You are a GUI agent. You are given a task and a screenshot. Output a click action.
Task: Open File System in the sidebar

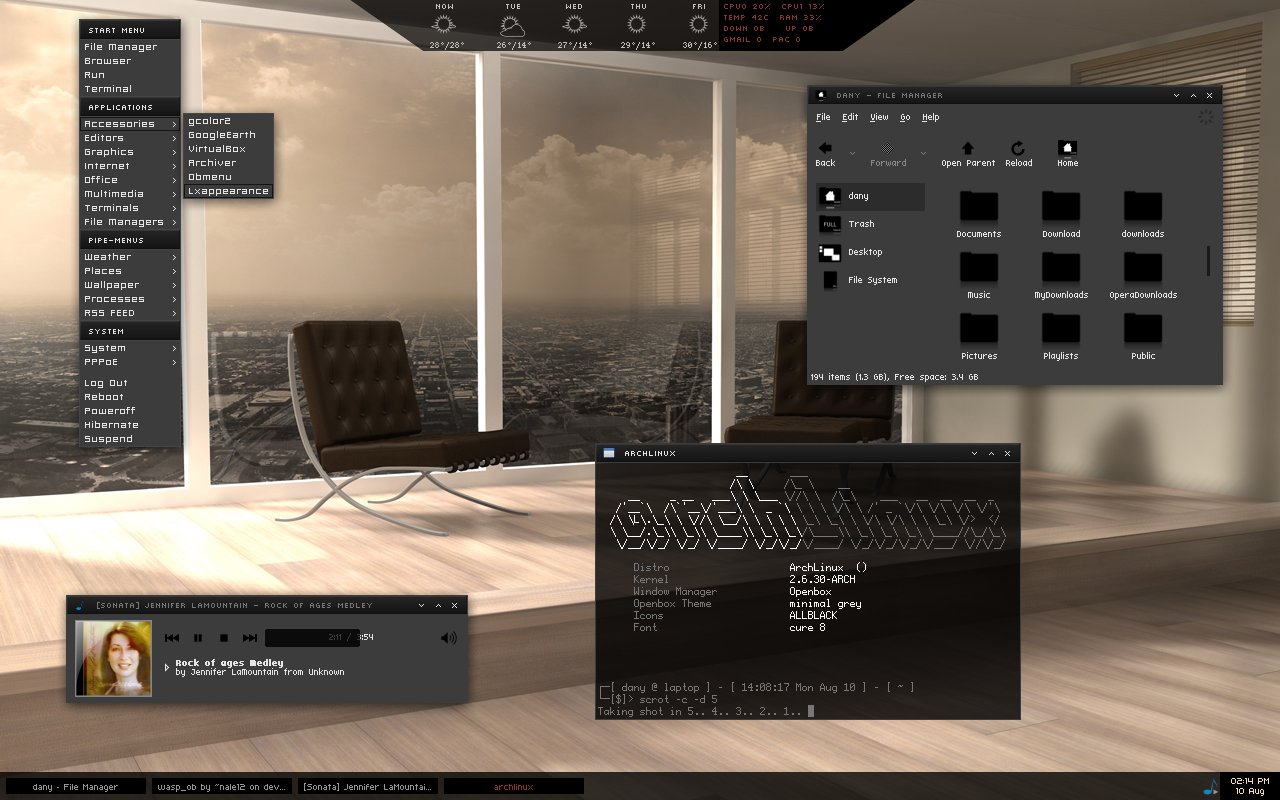coord(870,280)
